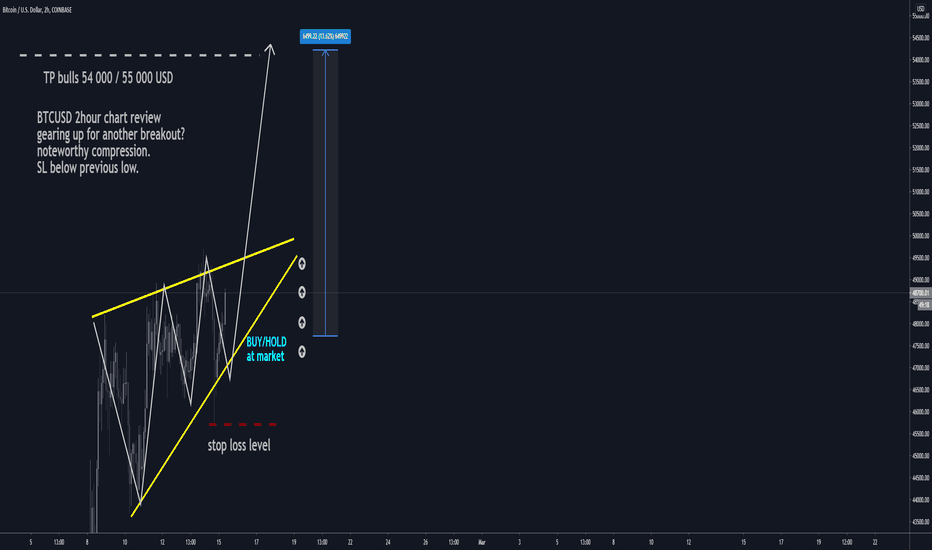
Task: Click the '24' date on the time axis
Action: [388, 542]
